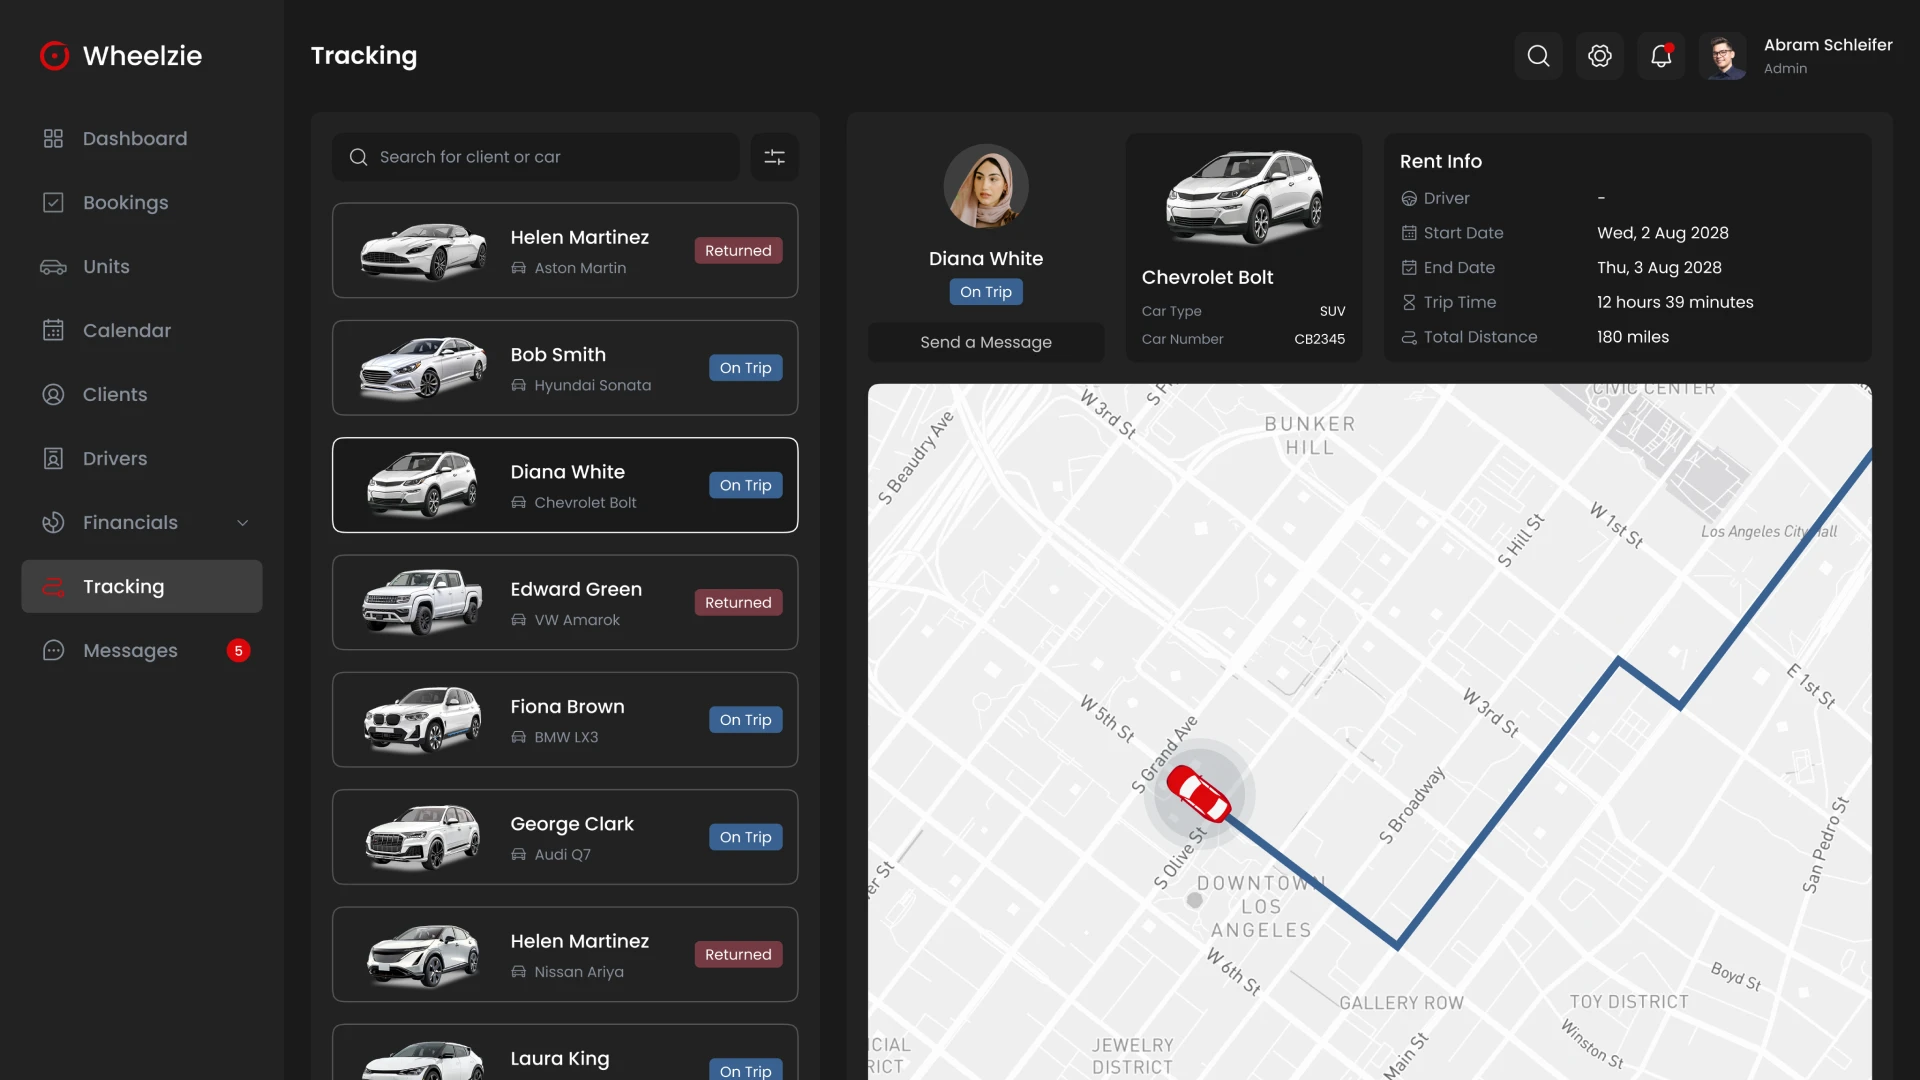
Task: Click the search magnifier icon in top bar
Action: click(1538, 56)
